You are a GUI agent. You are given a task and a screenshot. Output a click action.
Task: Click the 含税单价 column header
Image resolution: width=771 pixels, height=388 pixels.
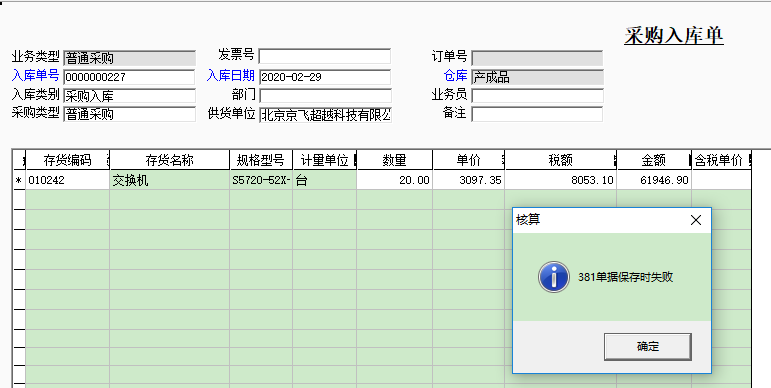(x=721, y=160)
